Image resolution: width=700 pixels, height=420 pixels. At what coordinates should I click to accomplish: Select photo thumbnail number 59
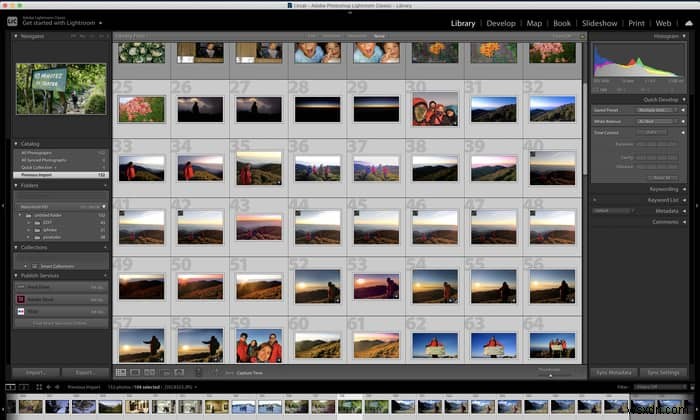pos(259,345)
